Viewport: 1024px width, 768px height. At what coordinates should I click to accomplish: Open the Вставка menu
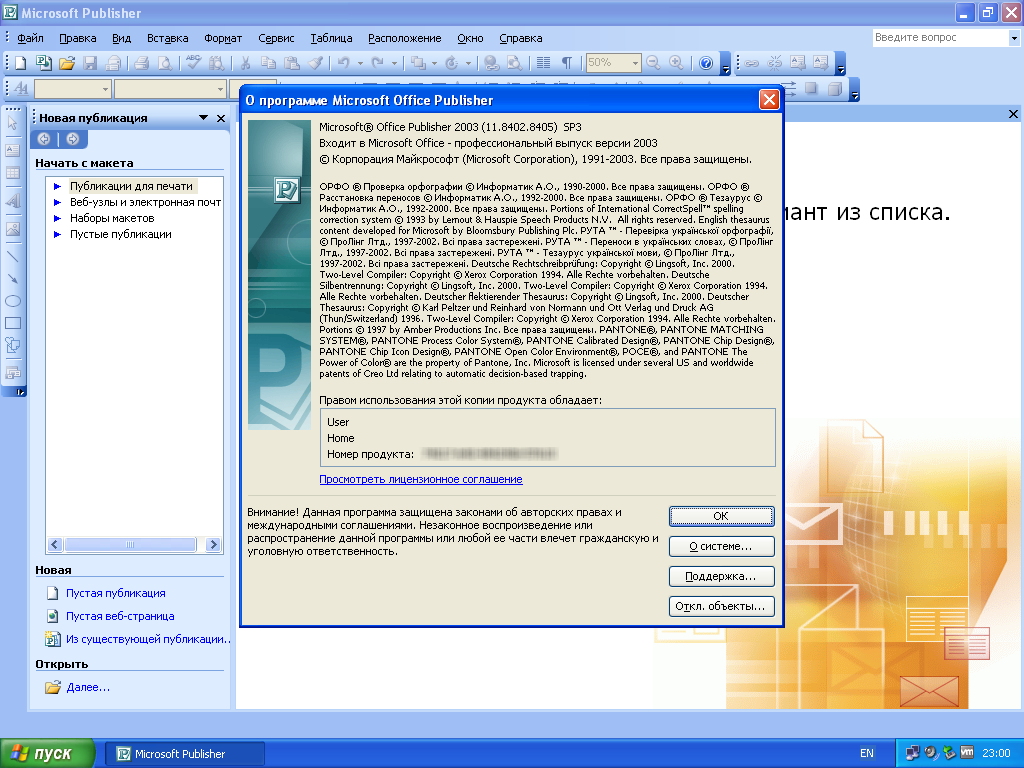click(x=167, y=39)
